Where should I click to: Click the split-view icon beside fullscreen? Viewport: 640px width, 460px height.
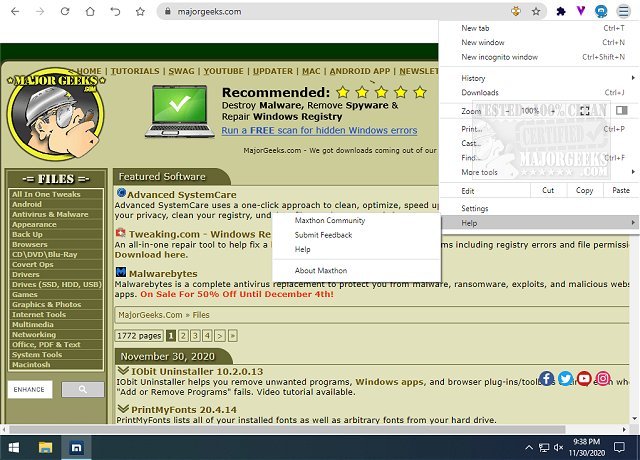point(622,110)
